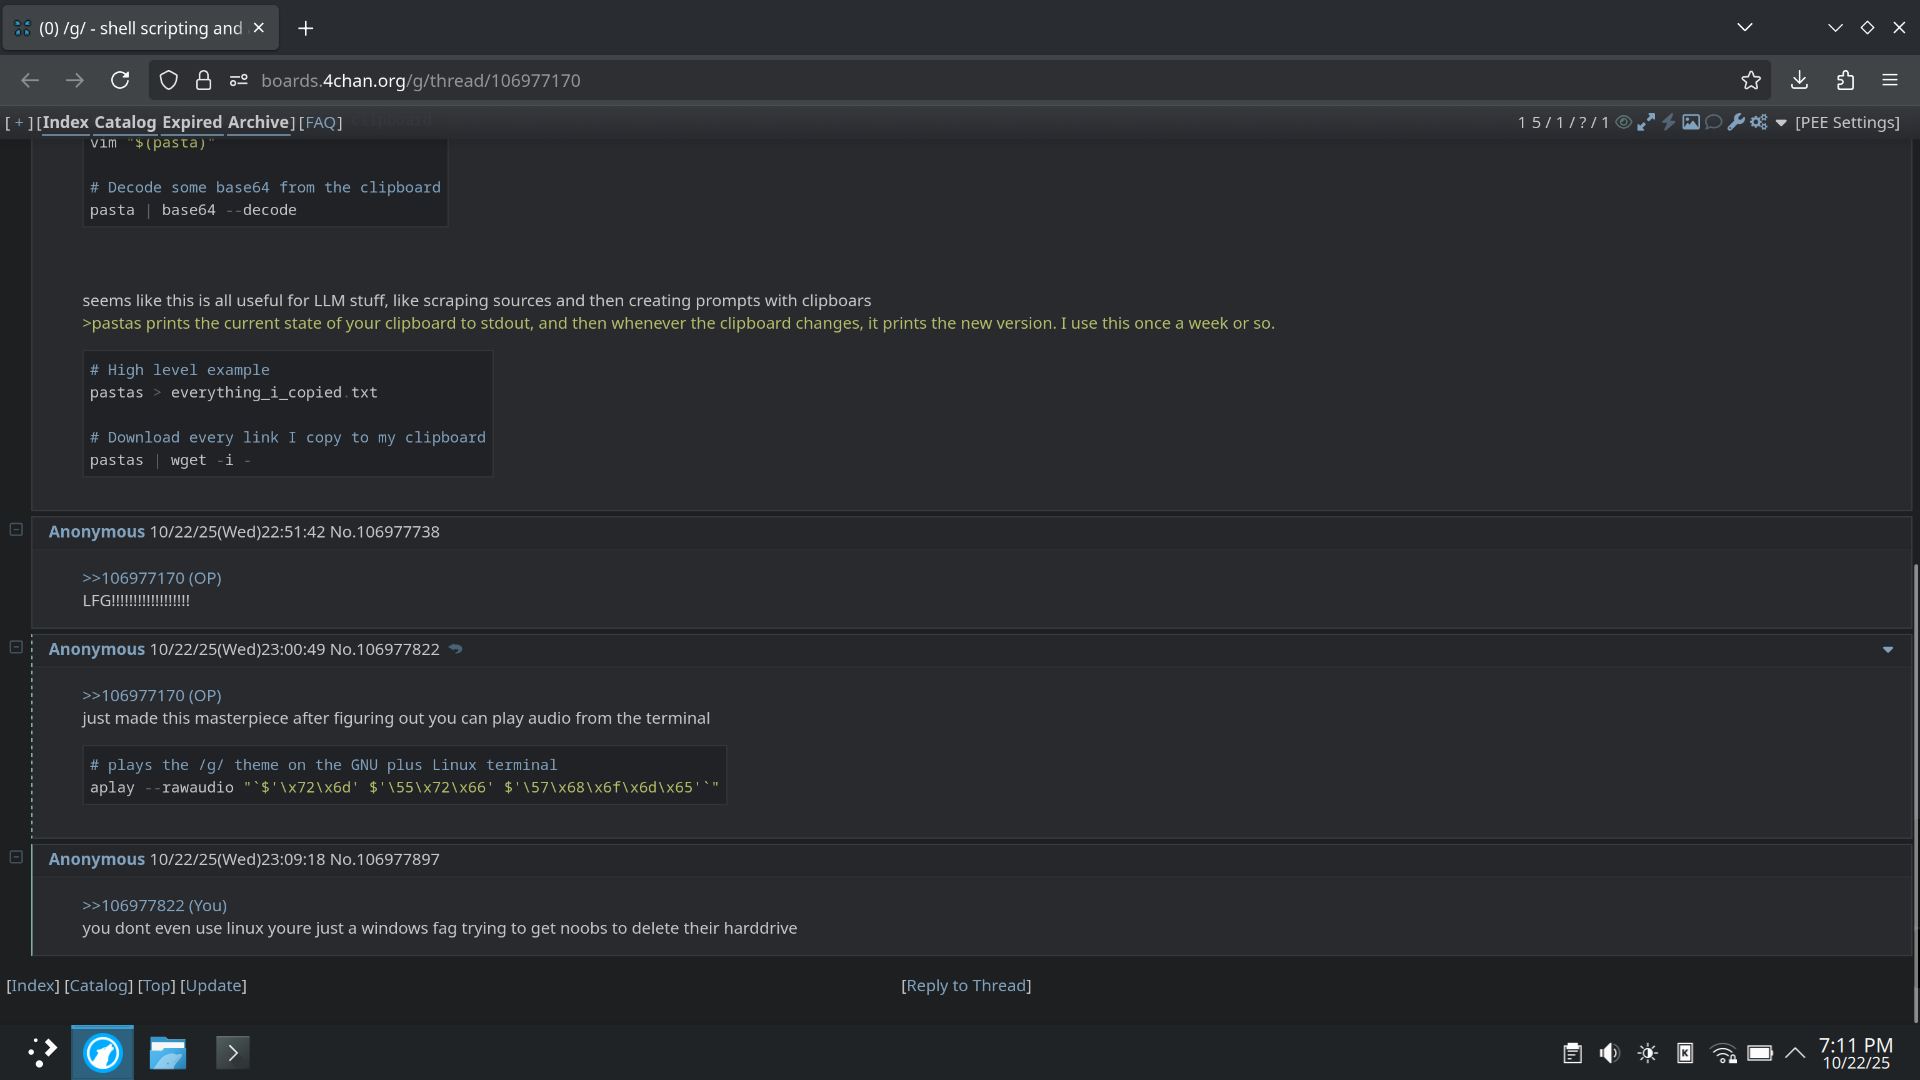Open the wrench settings icon in header
The image size is (1920, 1080).
(x=1736, y=122)
